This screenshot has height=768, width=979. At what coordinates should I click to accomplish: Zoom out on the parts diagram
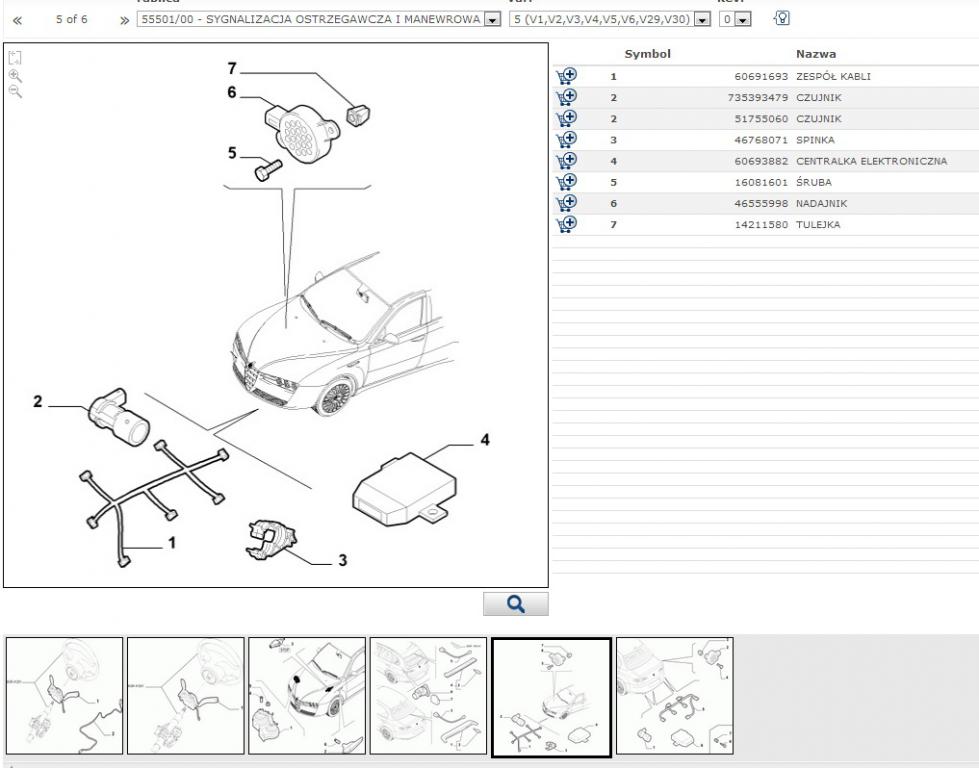click(15, 92)
